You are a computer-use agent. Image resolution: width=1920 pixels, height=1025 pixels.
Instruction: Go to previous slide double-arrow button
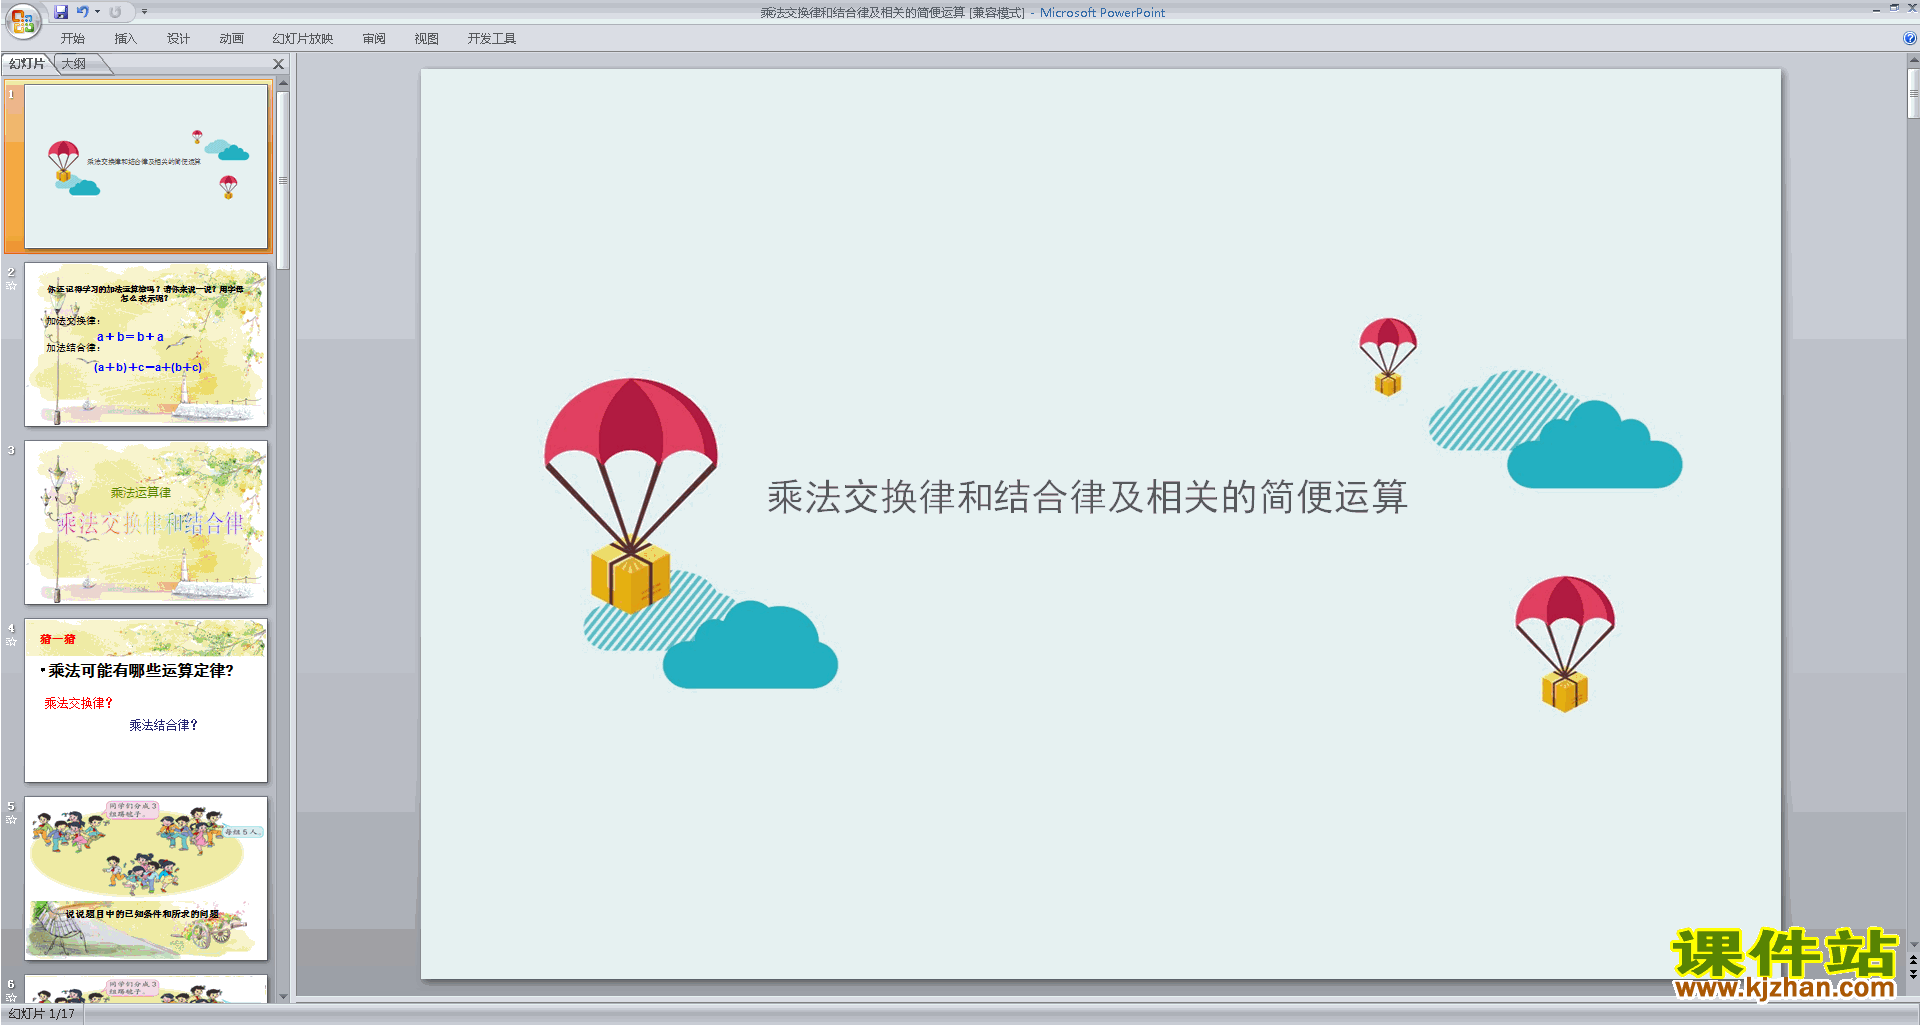1913,960
